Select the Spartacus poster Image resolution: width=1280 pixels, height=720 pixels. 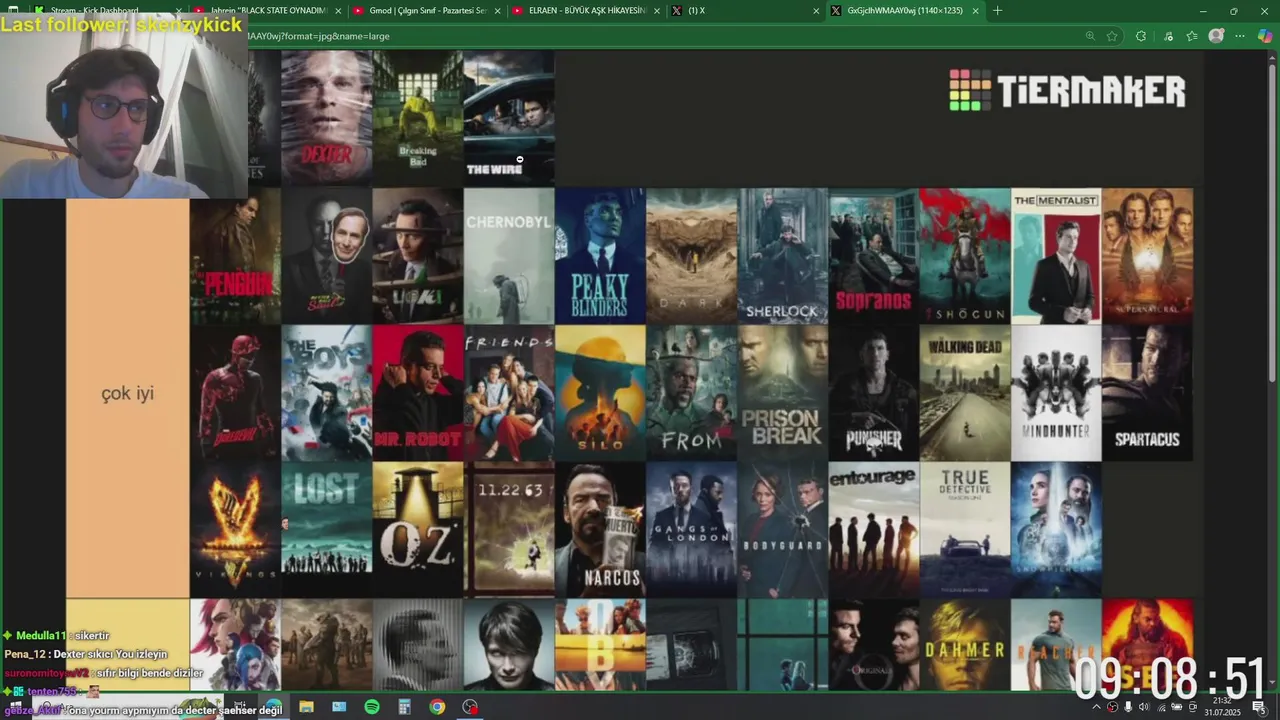coord(1147,393)
